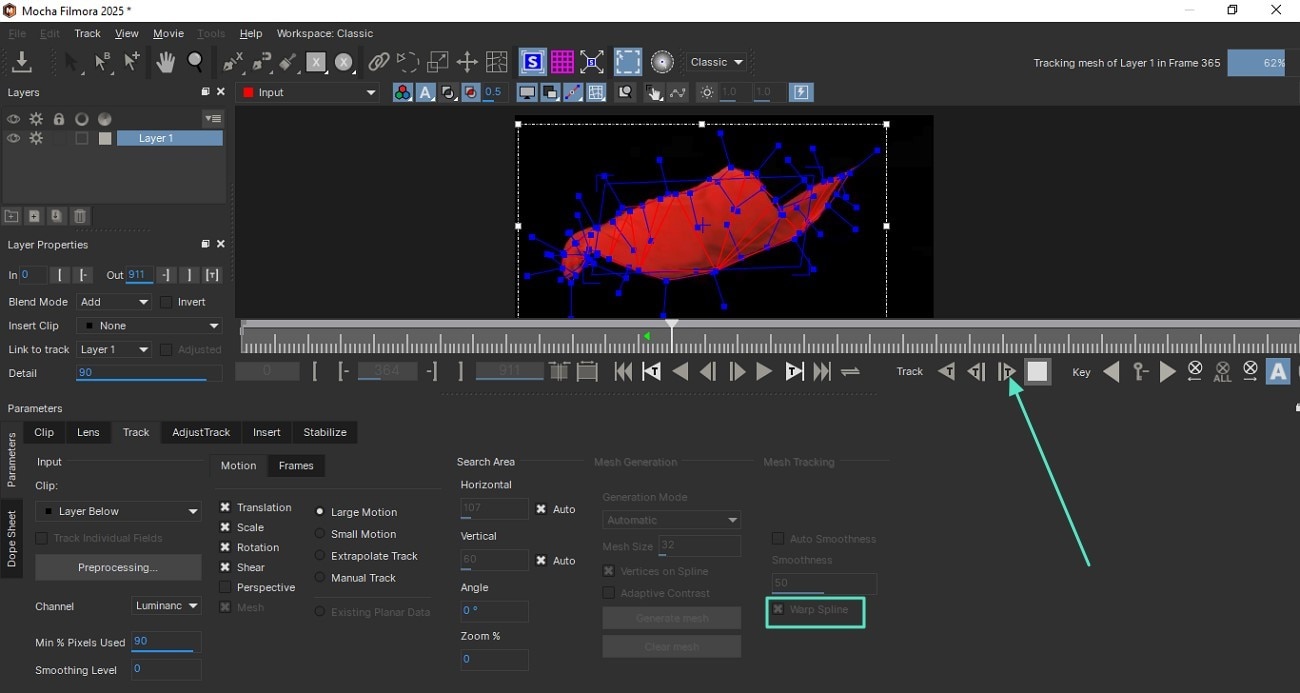Toggle the Show planar surface S icon
The height and width of the screenshot is (693, 1300).
tap(532, 62)
